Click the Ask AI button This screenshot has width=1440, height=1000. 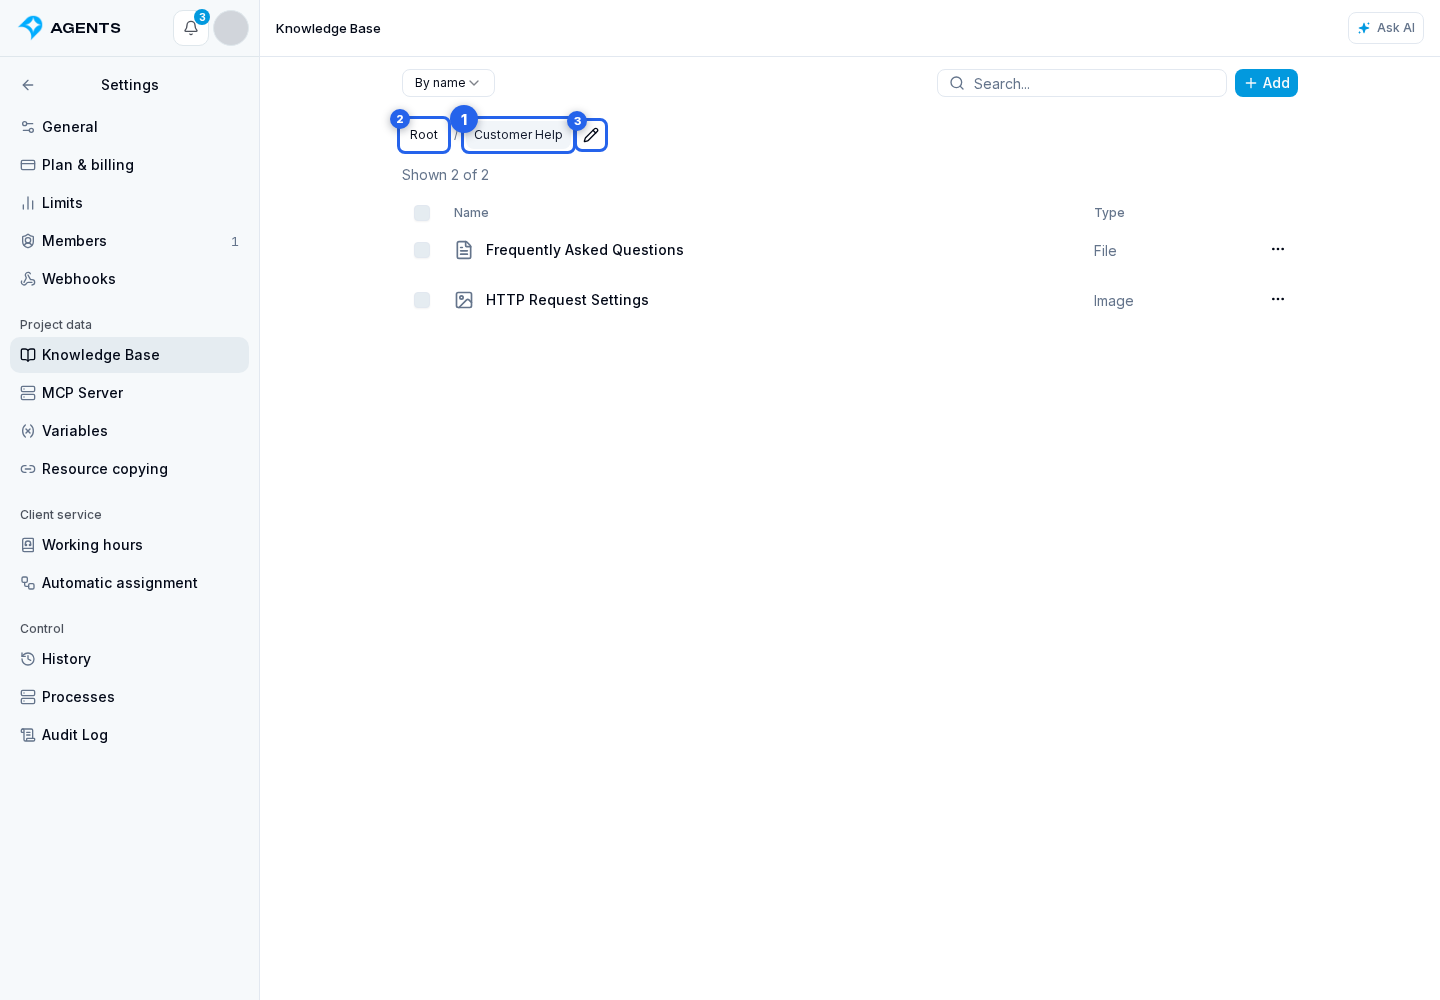(x=1386, y=28)
